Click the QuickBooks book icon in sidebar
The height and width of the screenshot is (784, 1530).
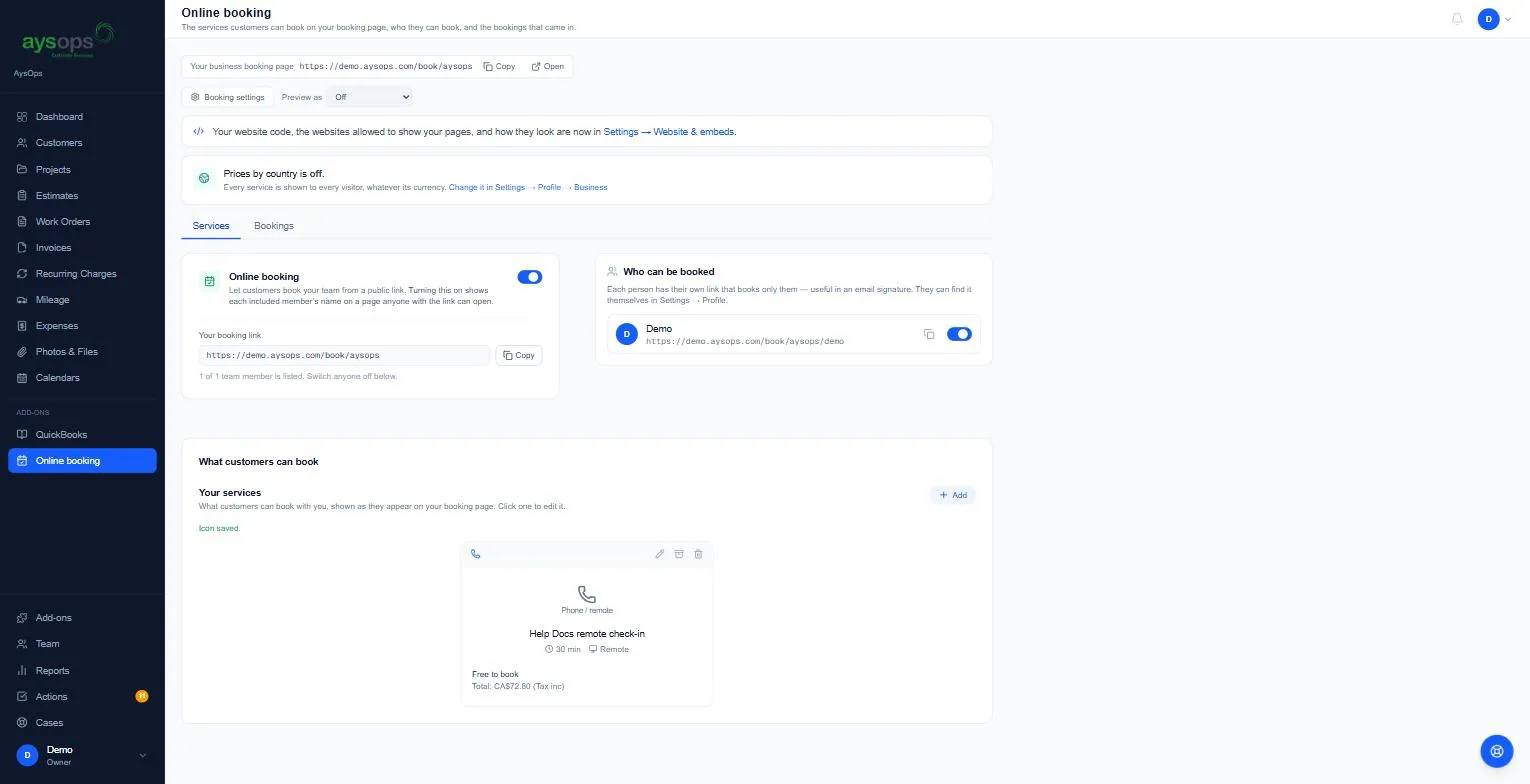click(22, 435)
